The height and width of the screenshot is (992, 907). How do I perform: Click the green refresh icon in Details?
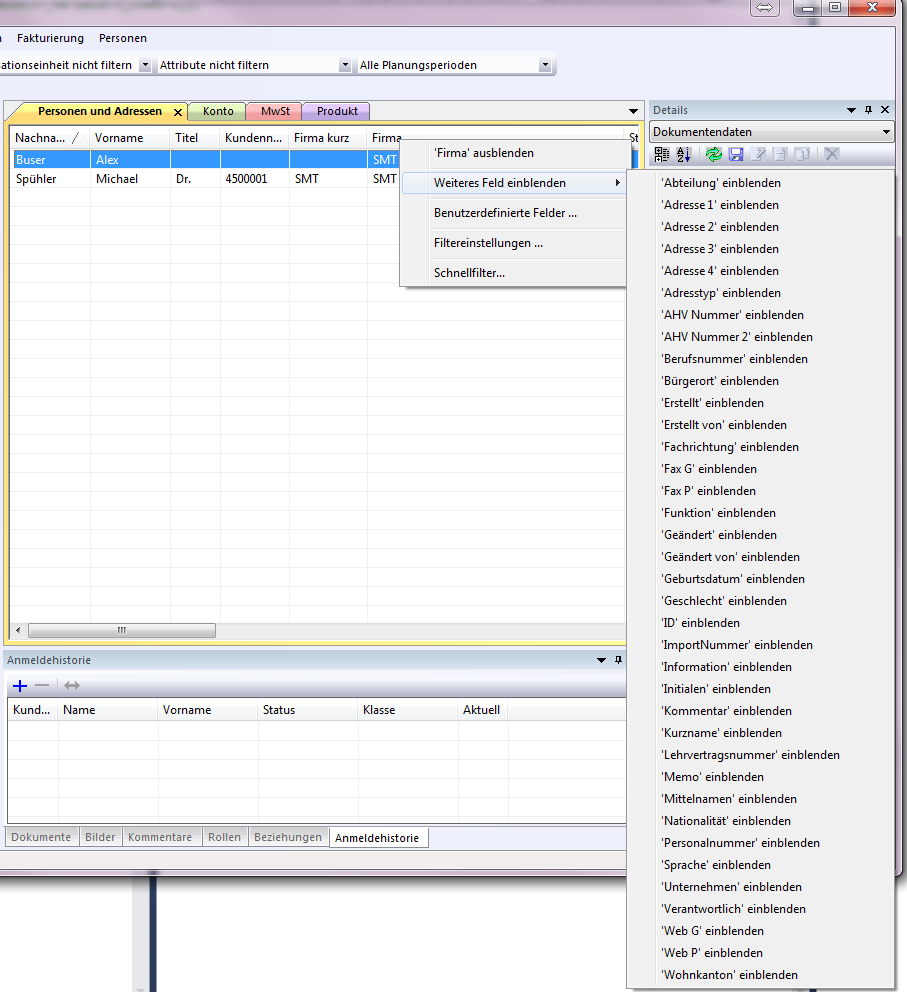coord(713,154)
